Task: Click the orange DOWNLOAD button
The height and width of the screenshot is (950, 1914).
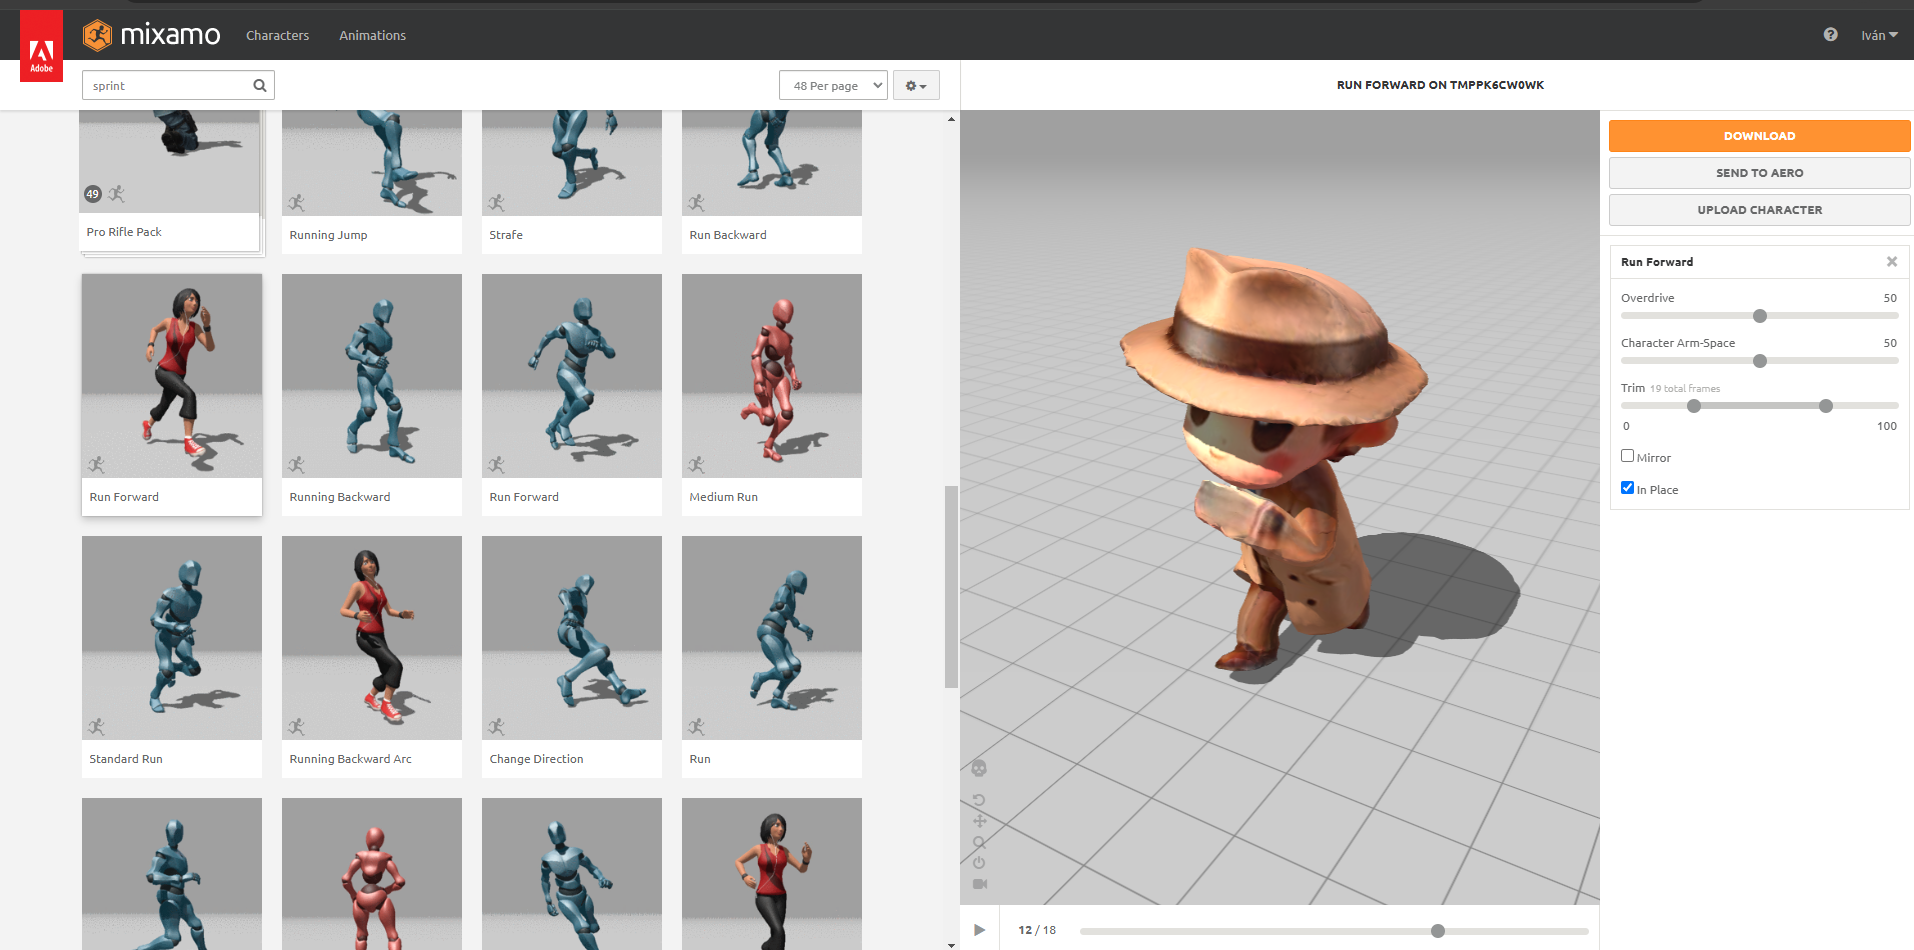Action: point(1759,136)
